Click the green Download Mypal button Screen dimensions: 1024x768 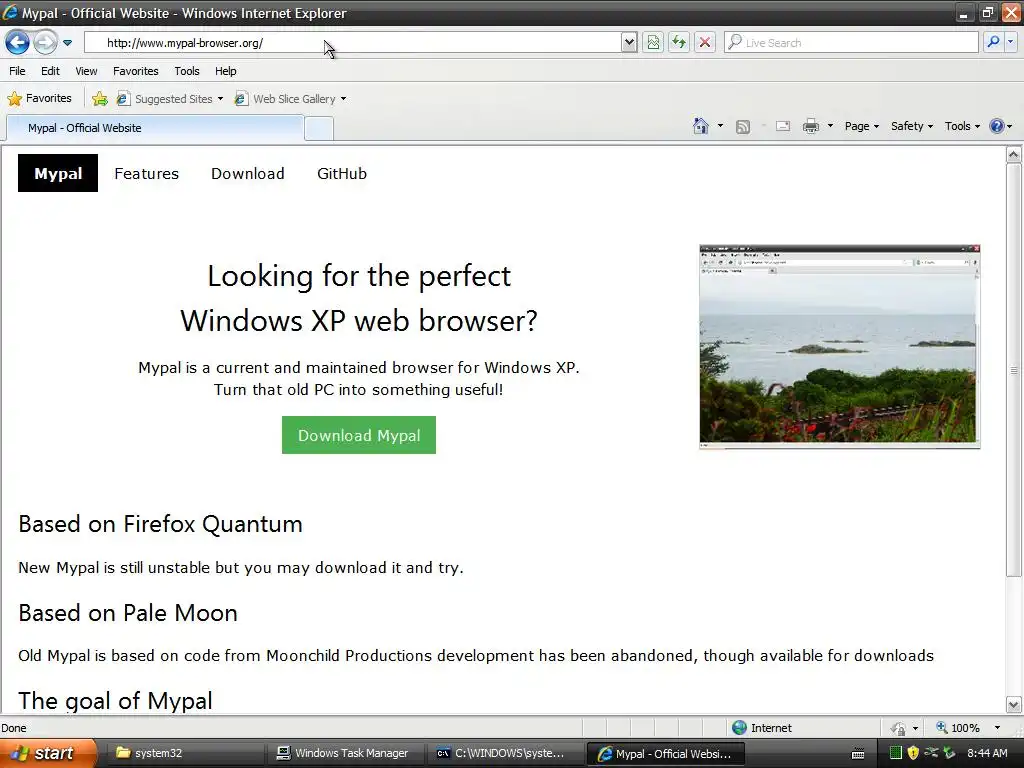click(x=359, y=435)
